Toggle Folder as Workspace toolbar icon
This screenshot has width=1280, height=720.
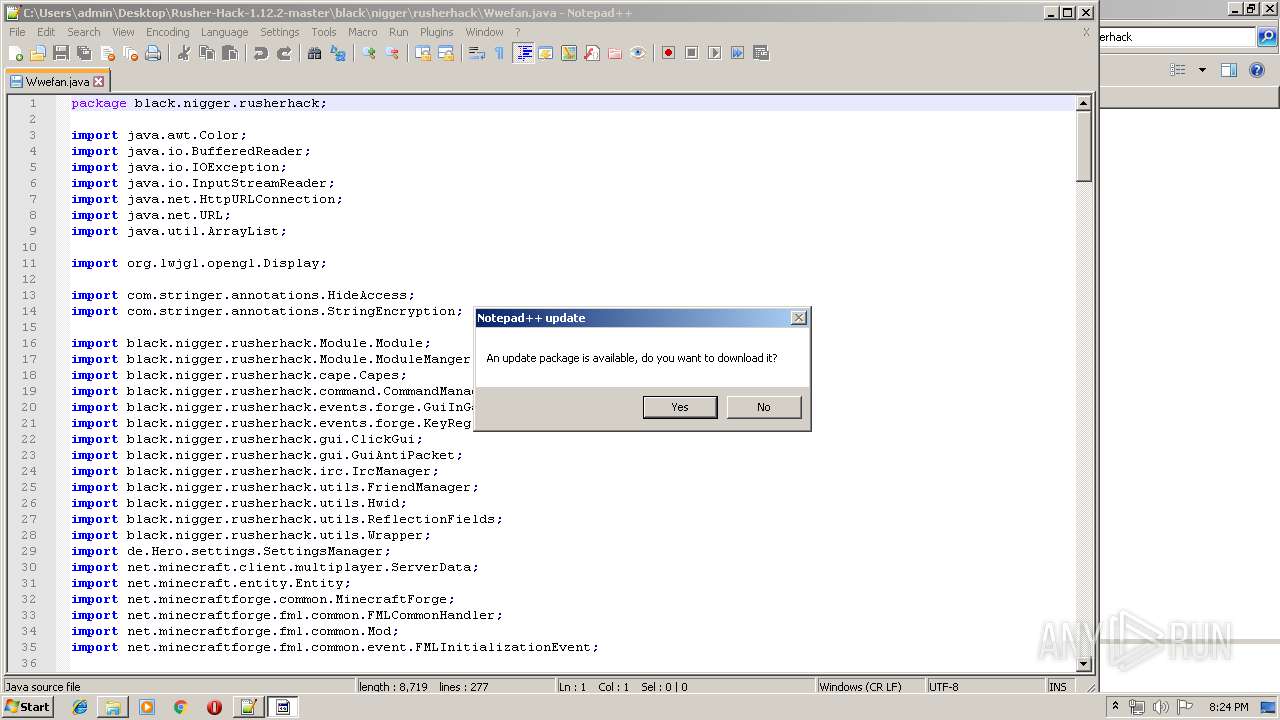(615, 53)
